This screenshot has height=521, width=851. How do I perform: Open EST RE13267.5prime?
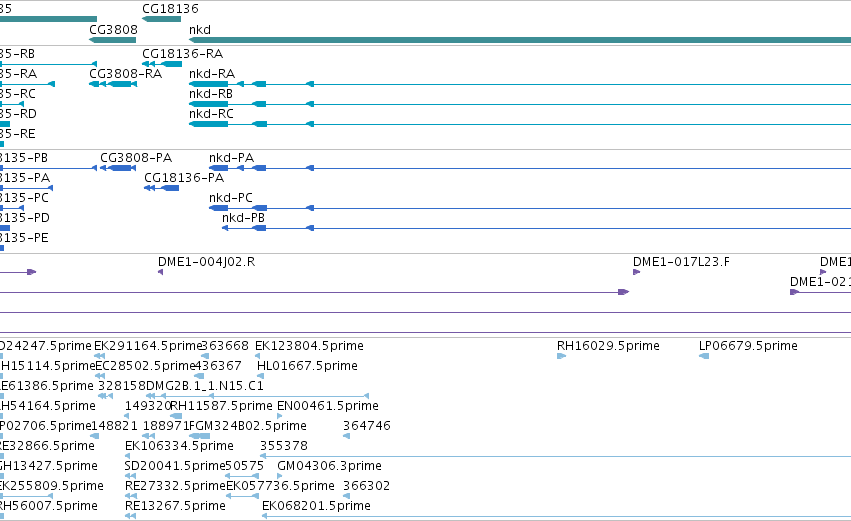[175, 507]
